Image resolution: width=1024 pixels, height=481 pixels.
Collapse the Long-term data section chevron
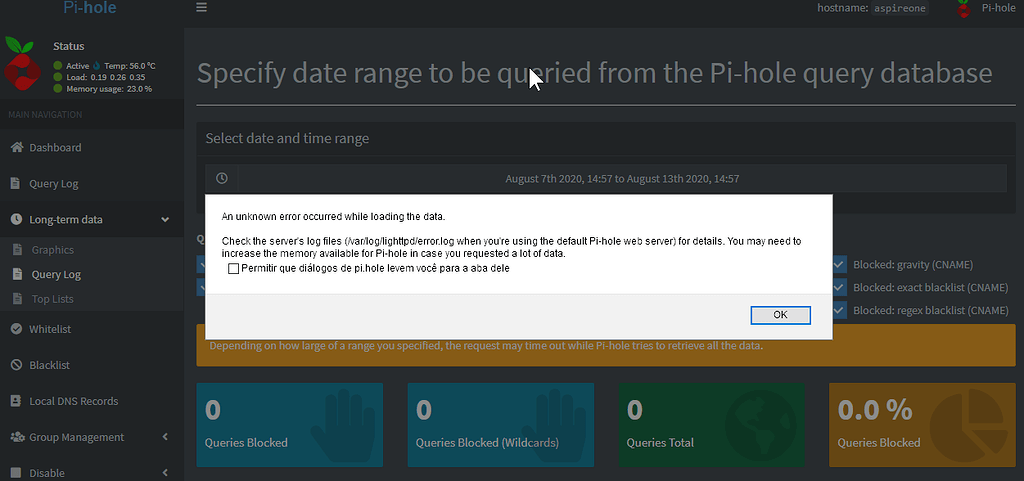click(x=165, y=220)
